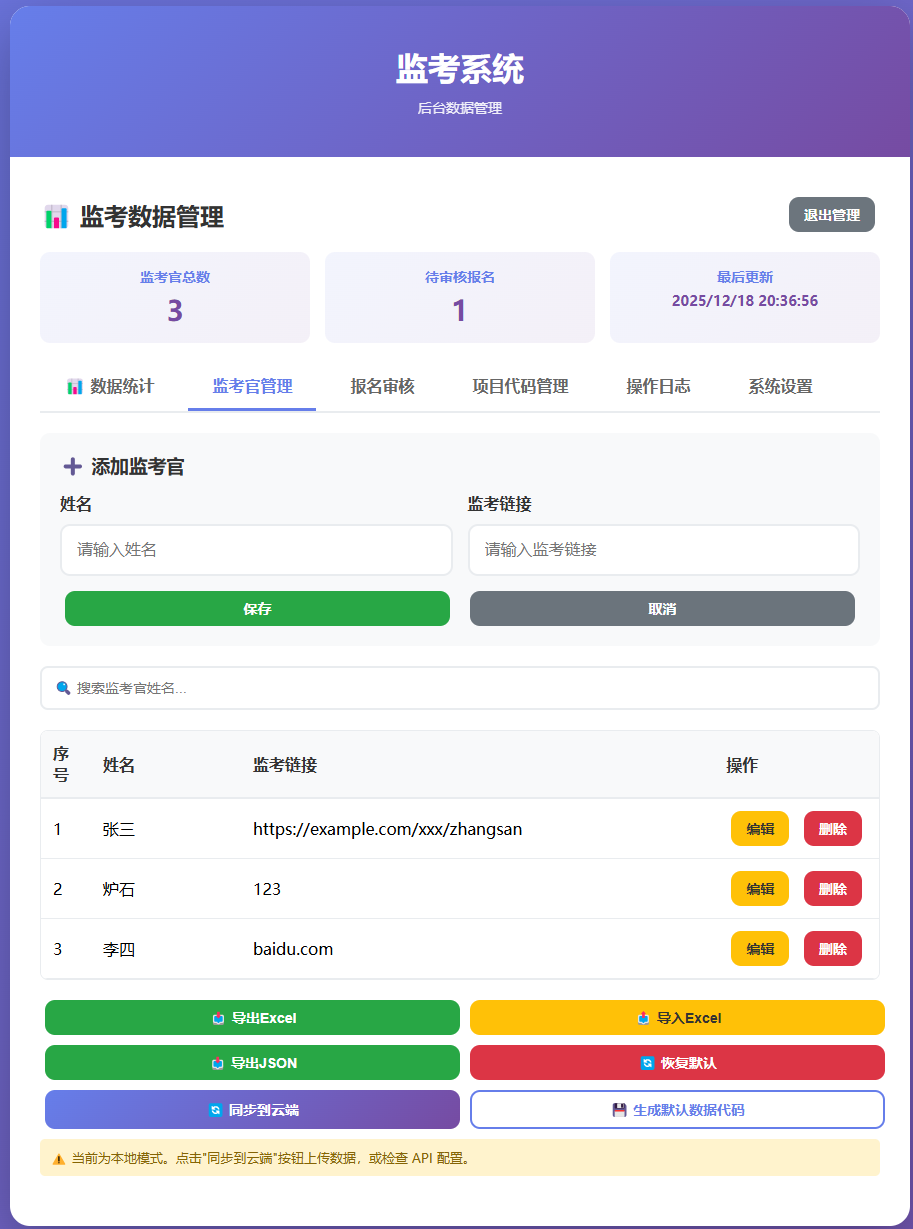Screen dimensions: 913x1229
Task: Delete the record for 李四
Action: pyautogui.click(x=832, y=948)
